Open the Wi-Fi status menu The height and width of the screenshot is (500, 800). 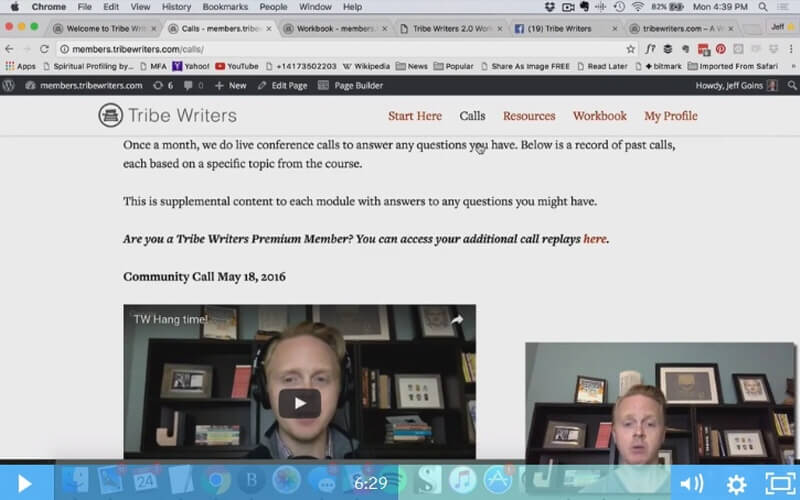coord(638,7)
